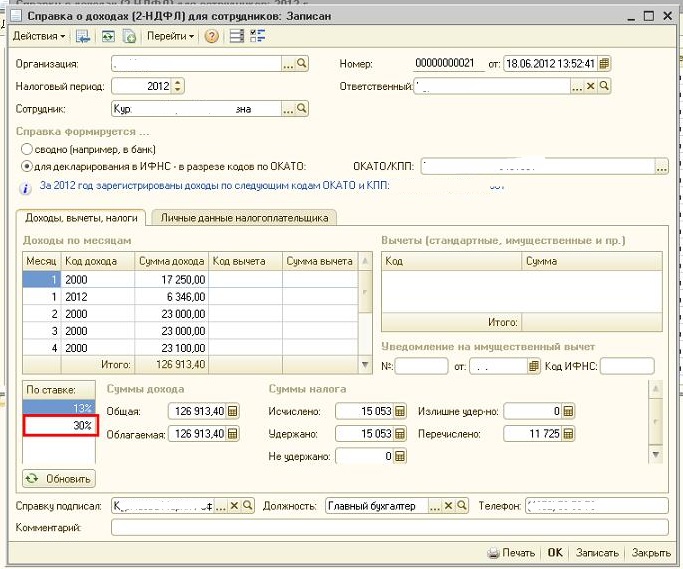Open the Доходы, вычеты, налоги tab
The width and height of the screenshot is (683, 569).
pos(81,217)
